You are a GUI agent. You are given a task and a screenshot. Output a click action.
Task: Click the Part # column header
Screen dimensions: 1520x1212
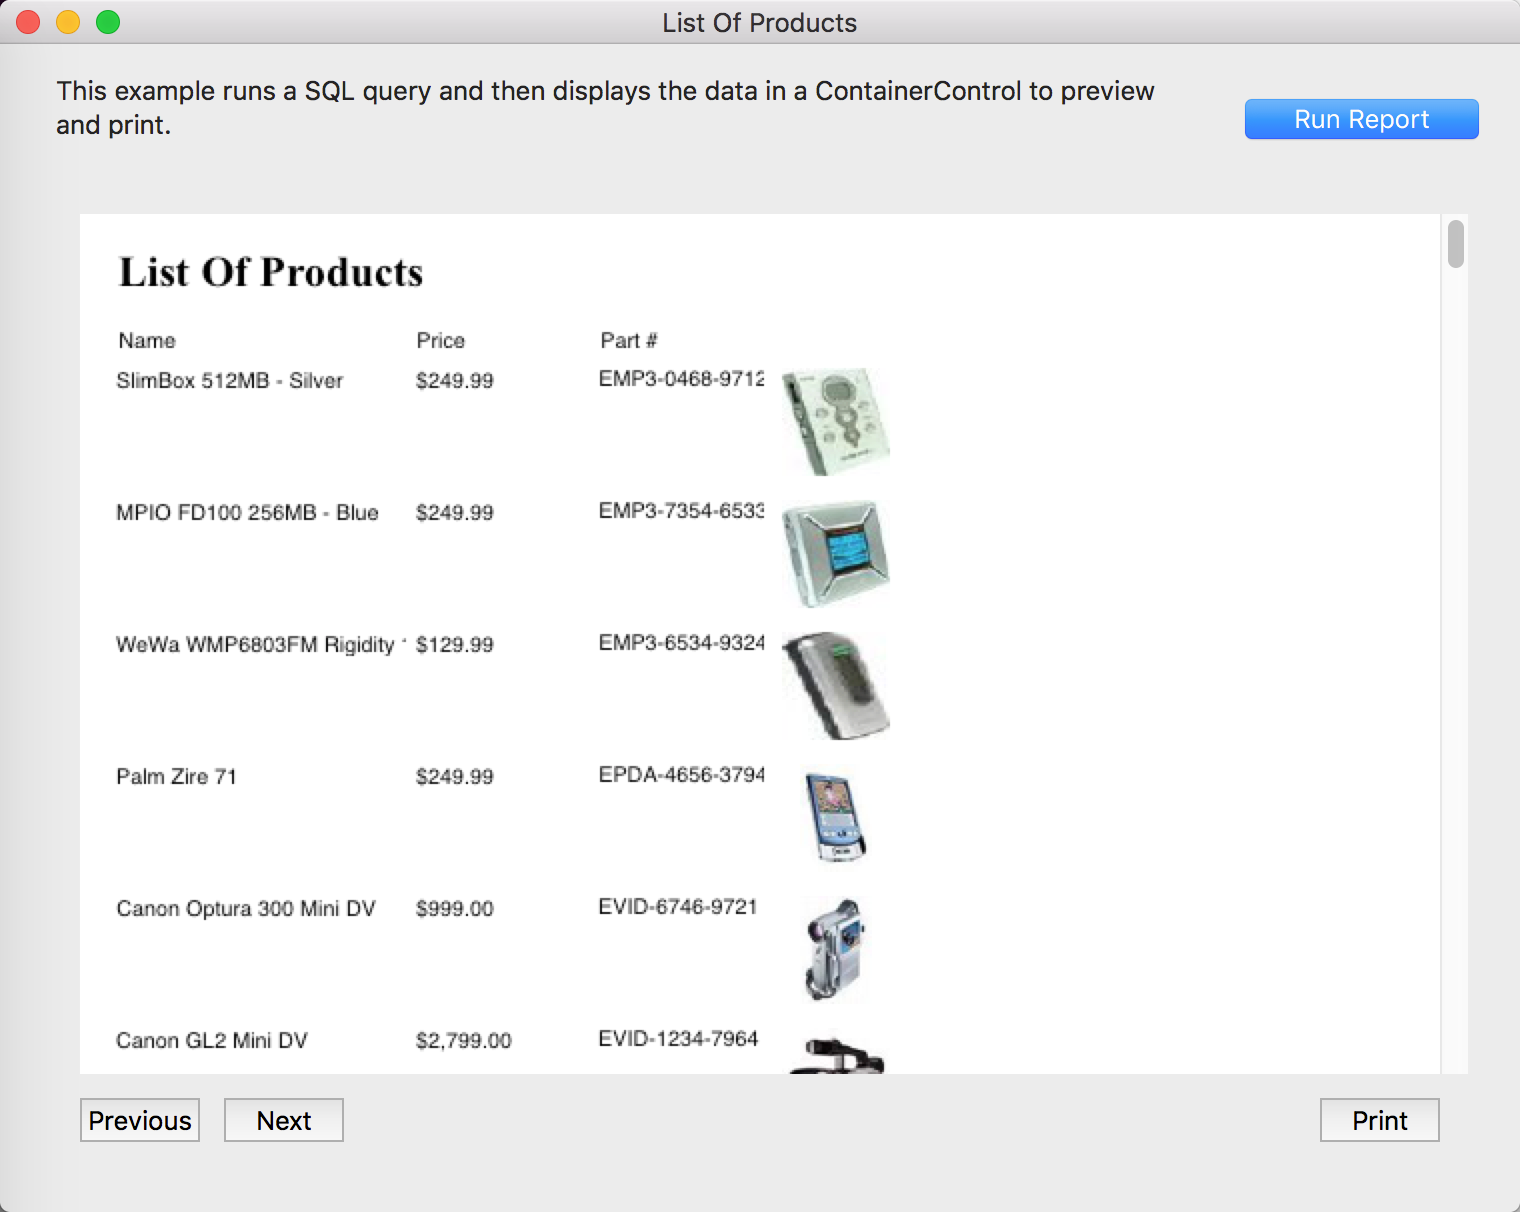click(628, 340)
